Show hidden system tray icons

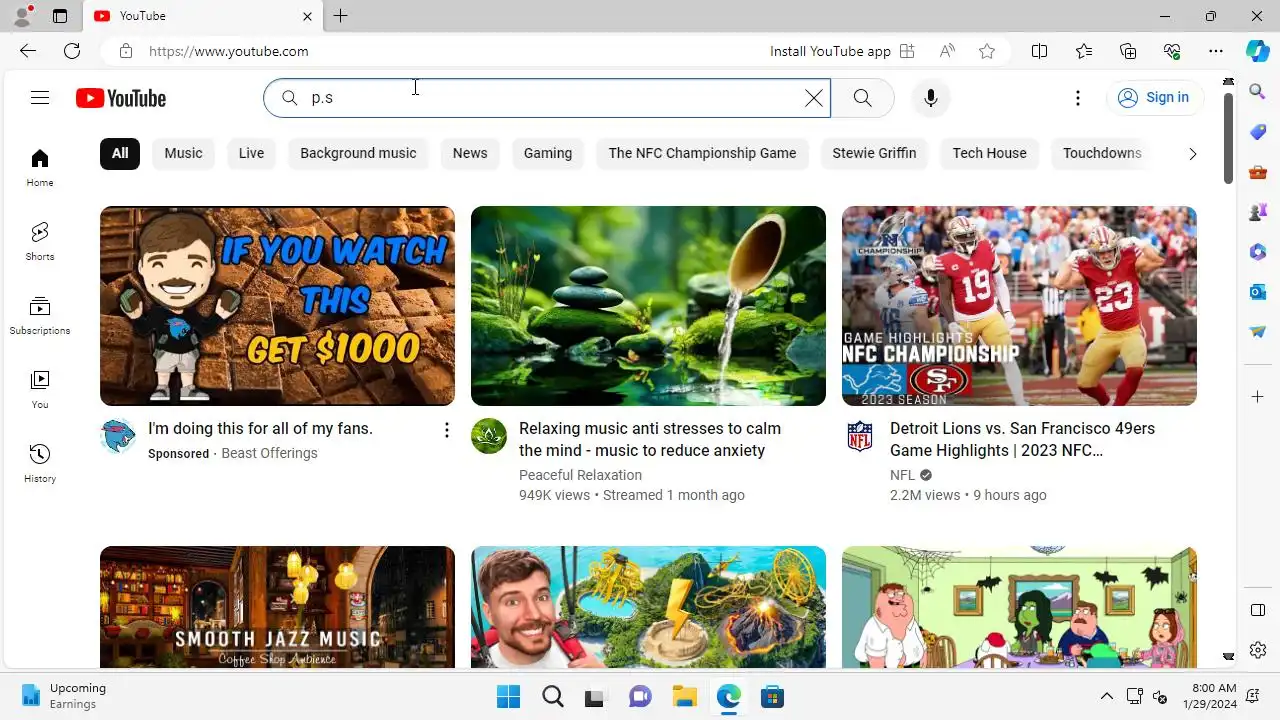(x=1107, y=696)
